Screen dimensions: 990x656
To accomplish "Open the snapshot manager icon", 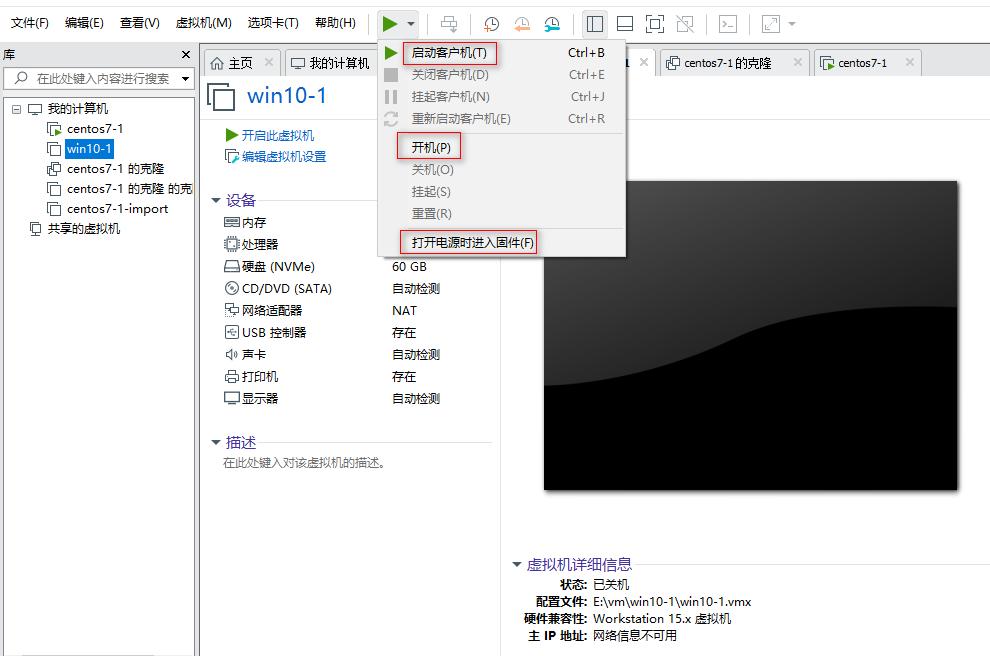I will pyautogui.click(x=551, y=23).
